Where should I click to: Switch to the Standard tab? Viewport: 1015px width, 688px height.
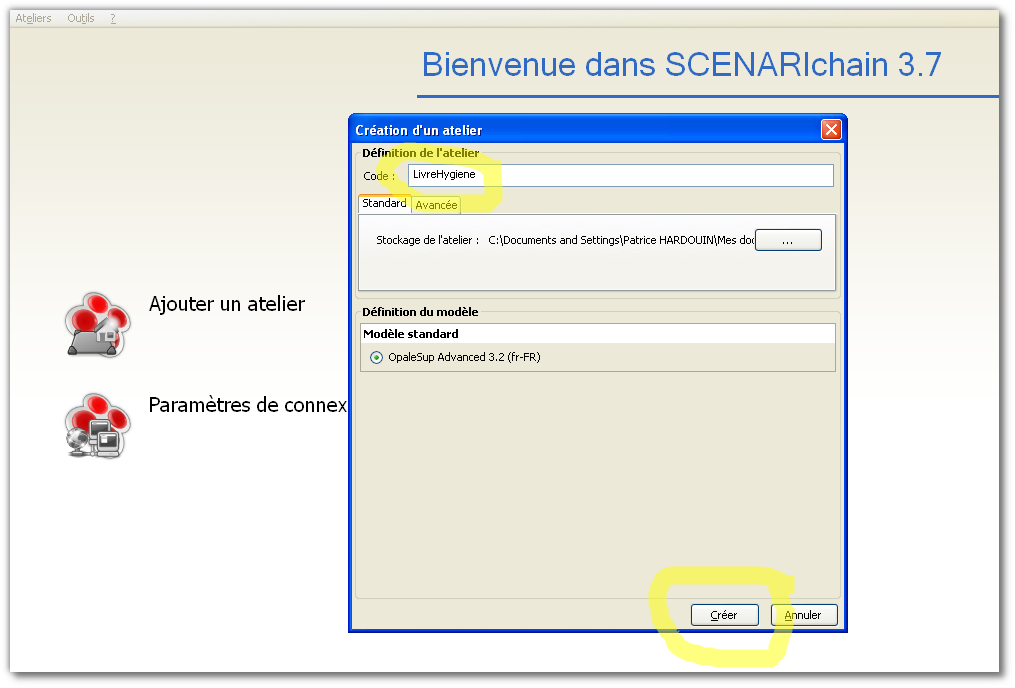[385, 203]
